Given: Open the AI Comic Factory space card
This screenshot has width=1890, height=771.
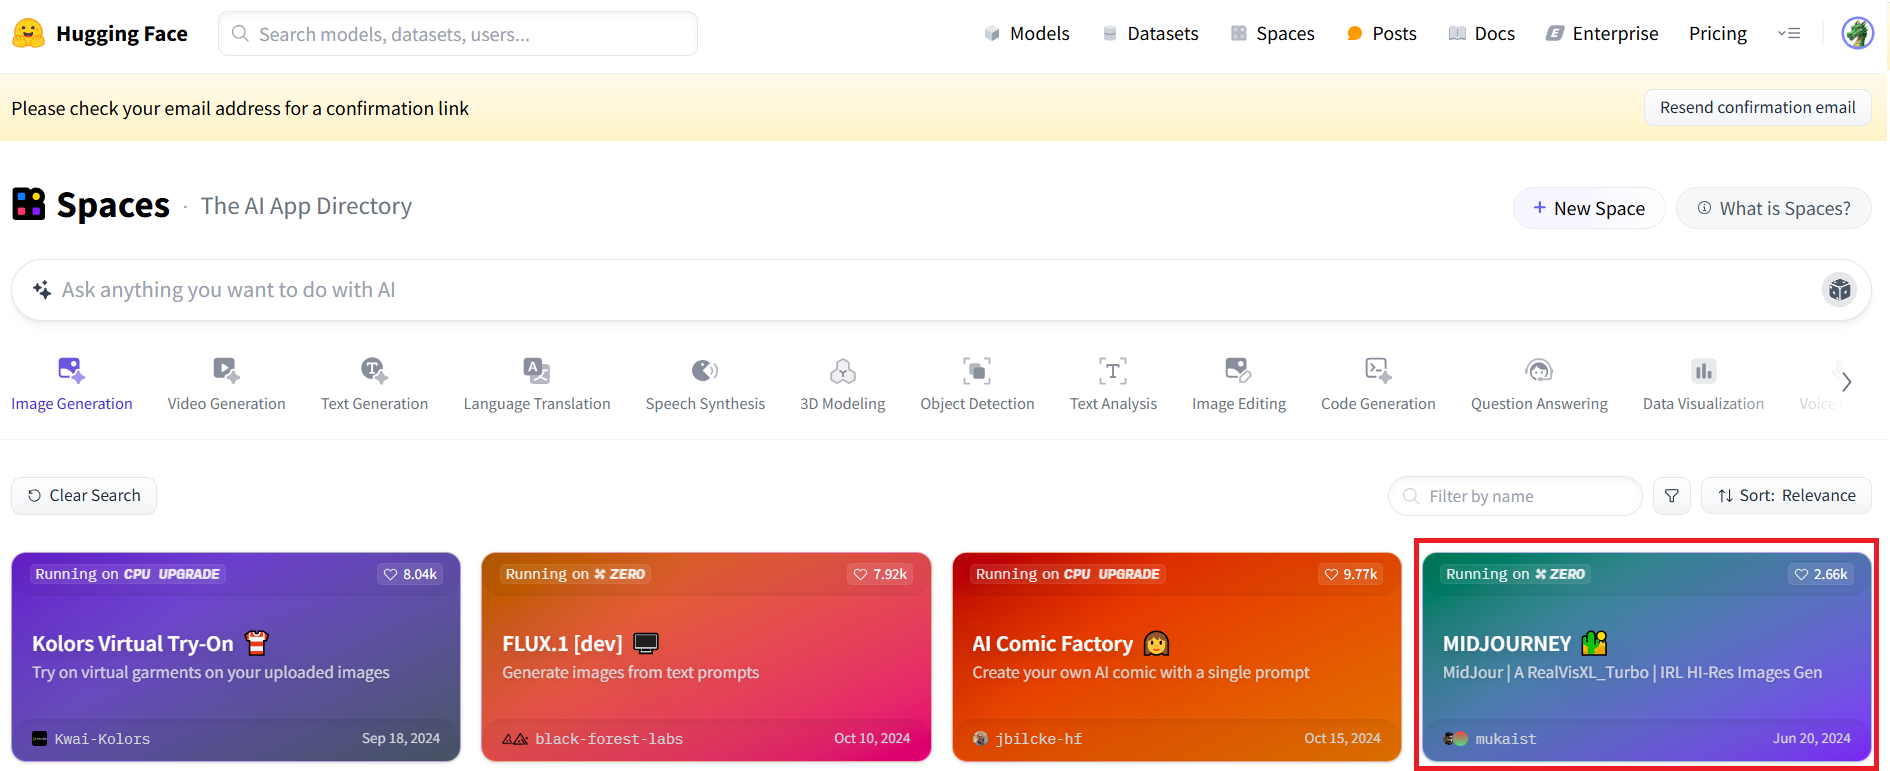Looking at the screenshot, I should (x=1177, y=657).
